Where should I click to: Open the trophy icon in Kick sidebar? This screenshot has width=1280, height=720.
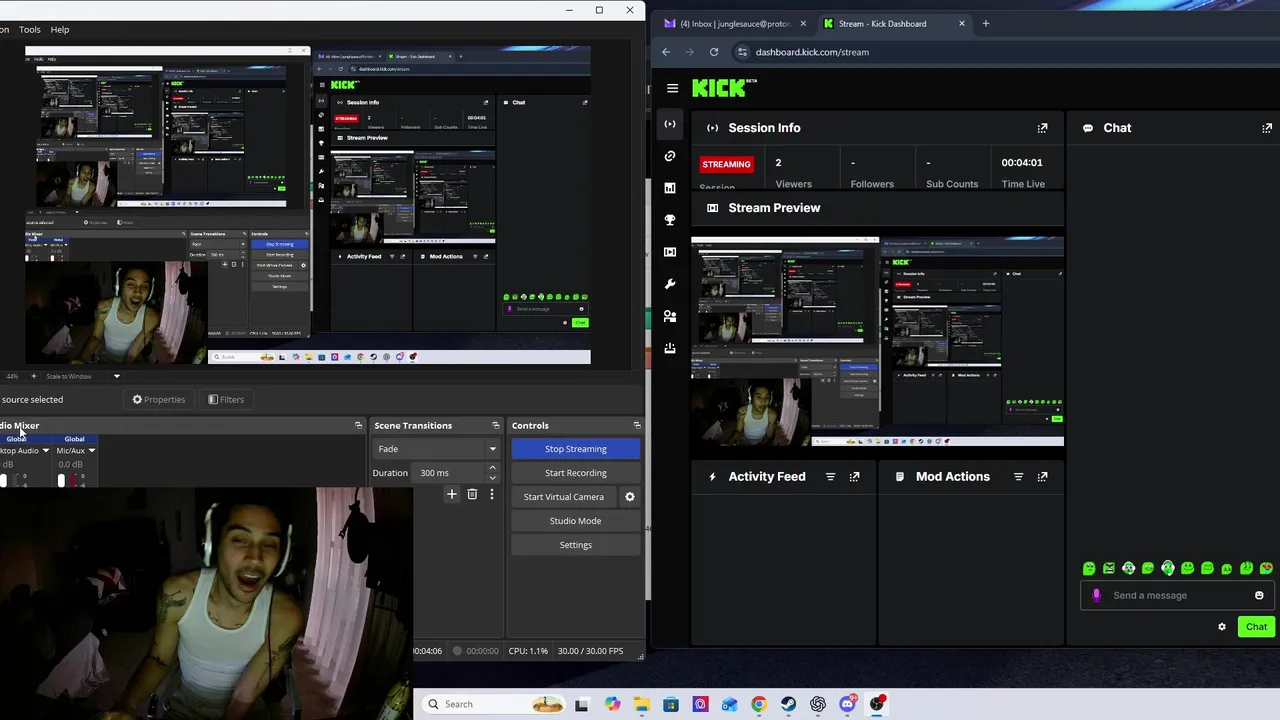click(x=670, y=220)
